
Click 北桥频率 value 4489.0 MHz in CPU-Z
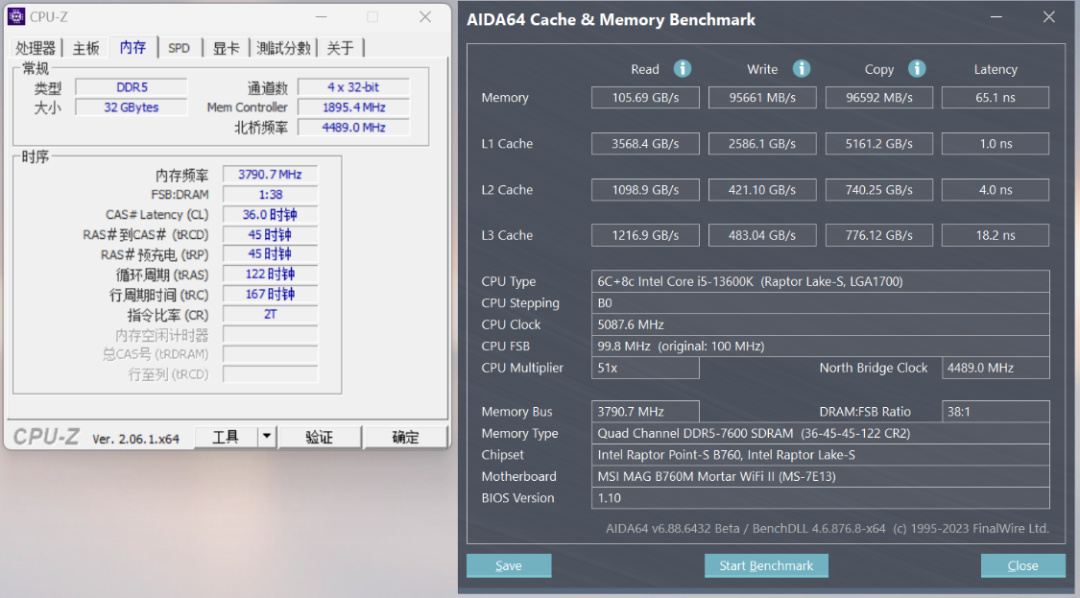tap(353, 127)
